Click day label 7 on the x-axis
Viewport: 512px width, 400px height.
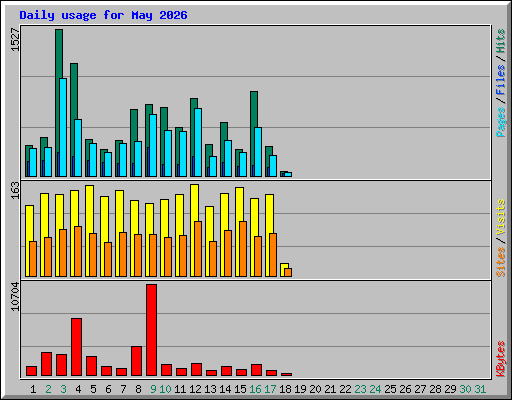[x=123, y=389]
